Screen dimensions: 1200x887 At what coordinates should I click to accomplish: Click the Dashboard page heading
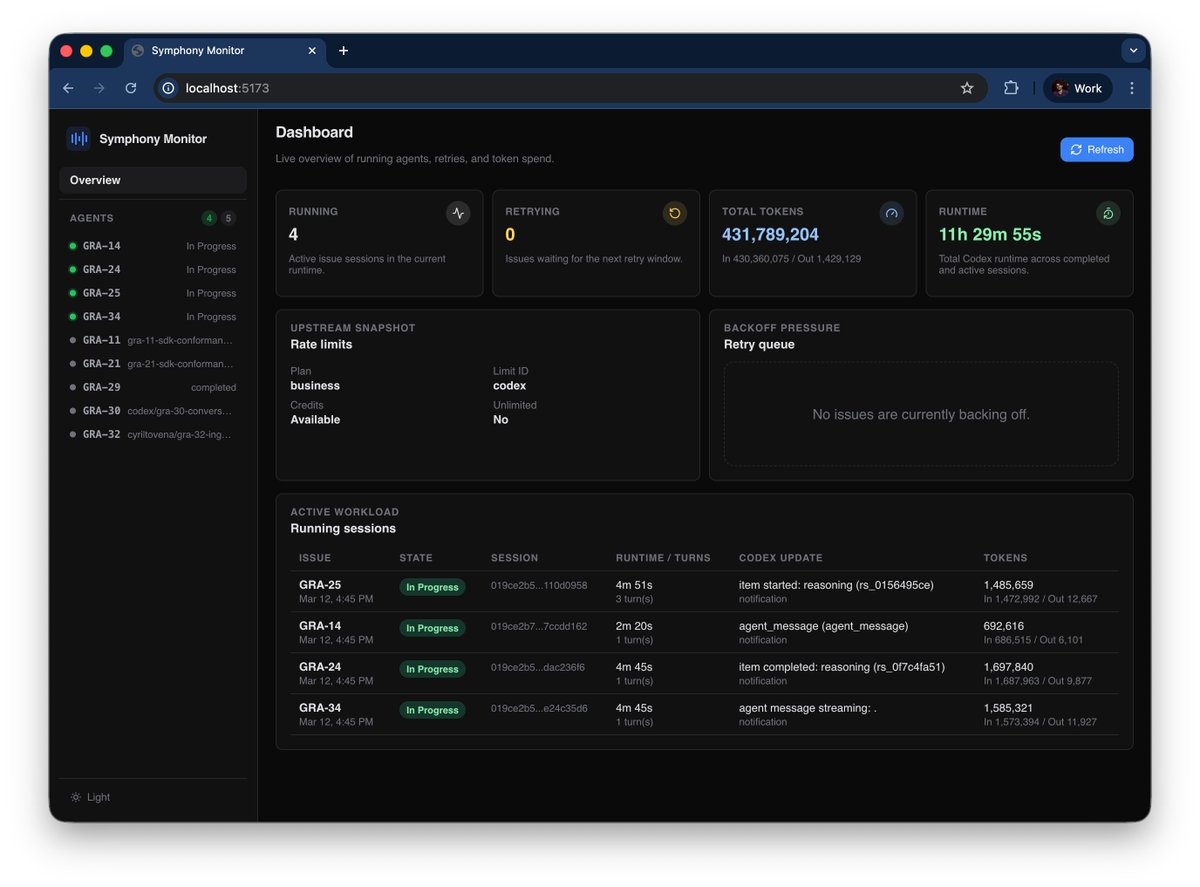(x=314, y=132)
